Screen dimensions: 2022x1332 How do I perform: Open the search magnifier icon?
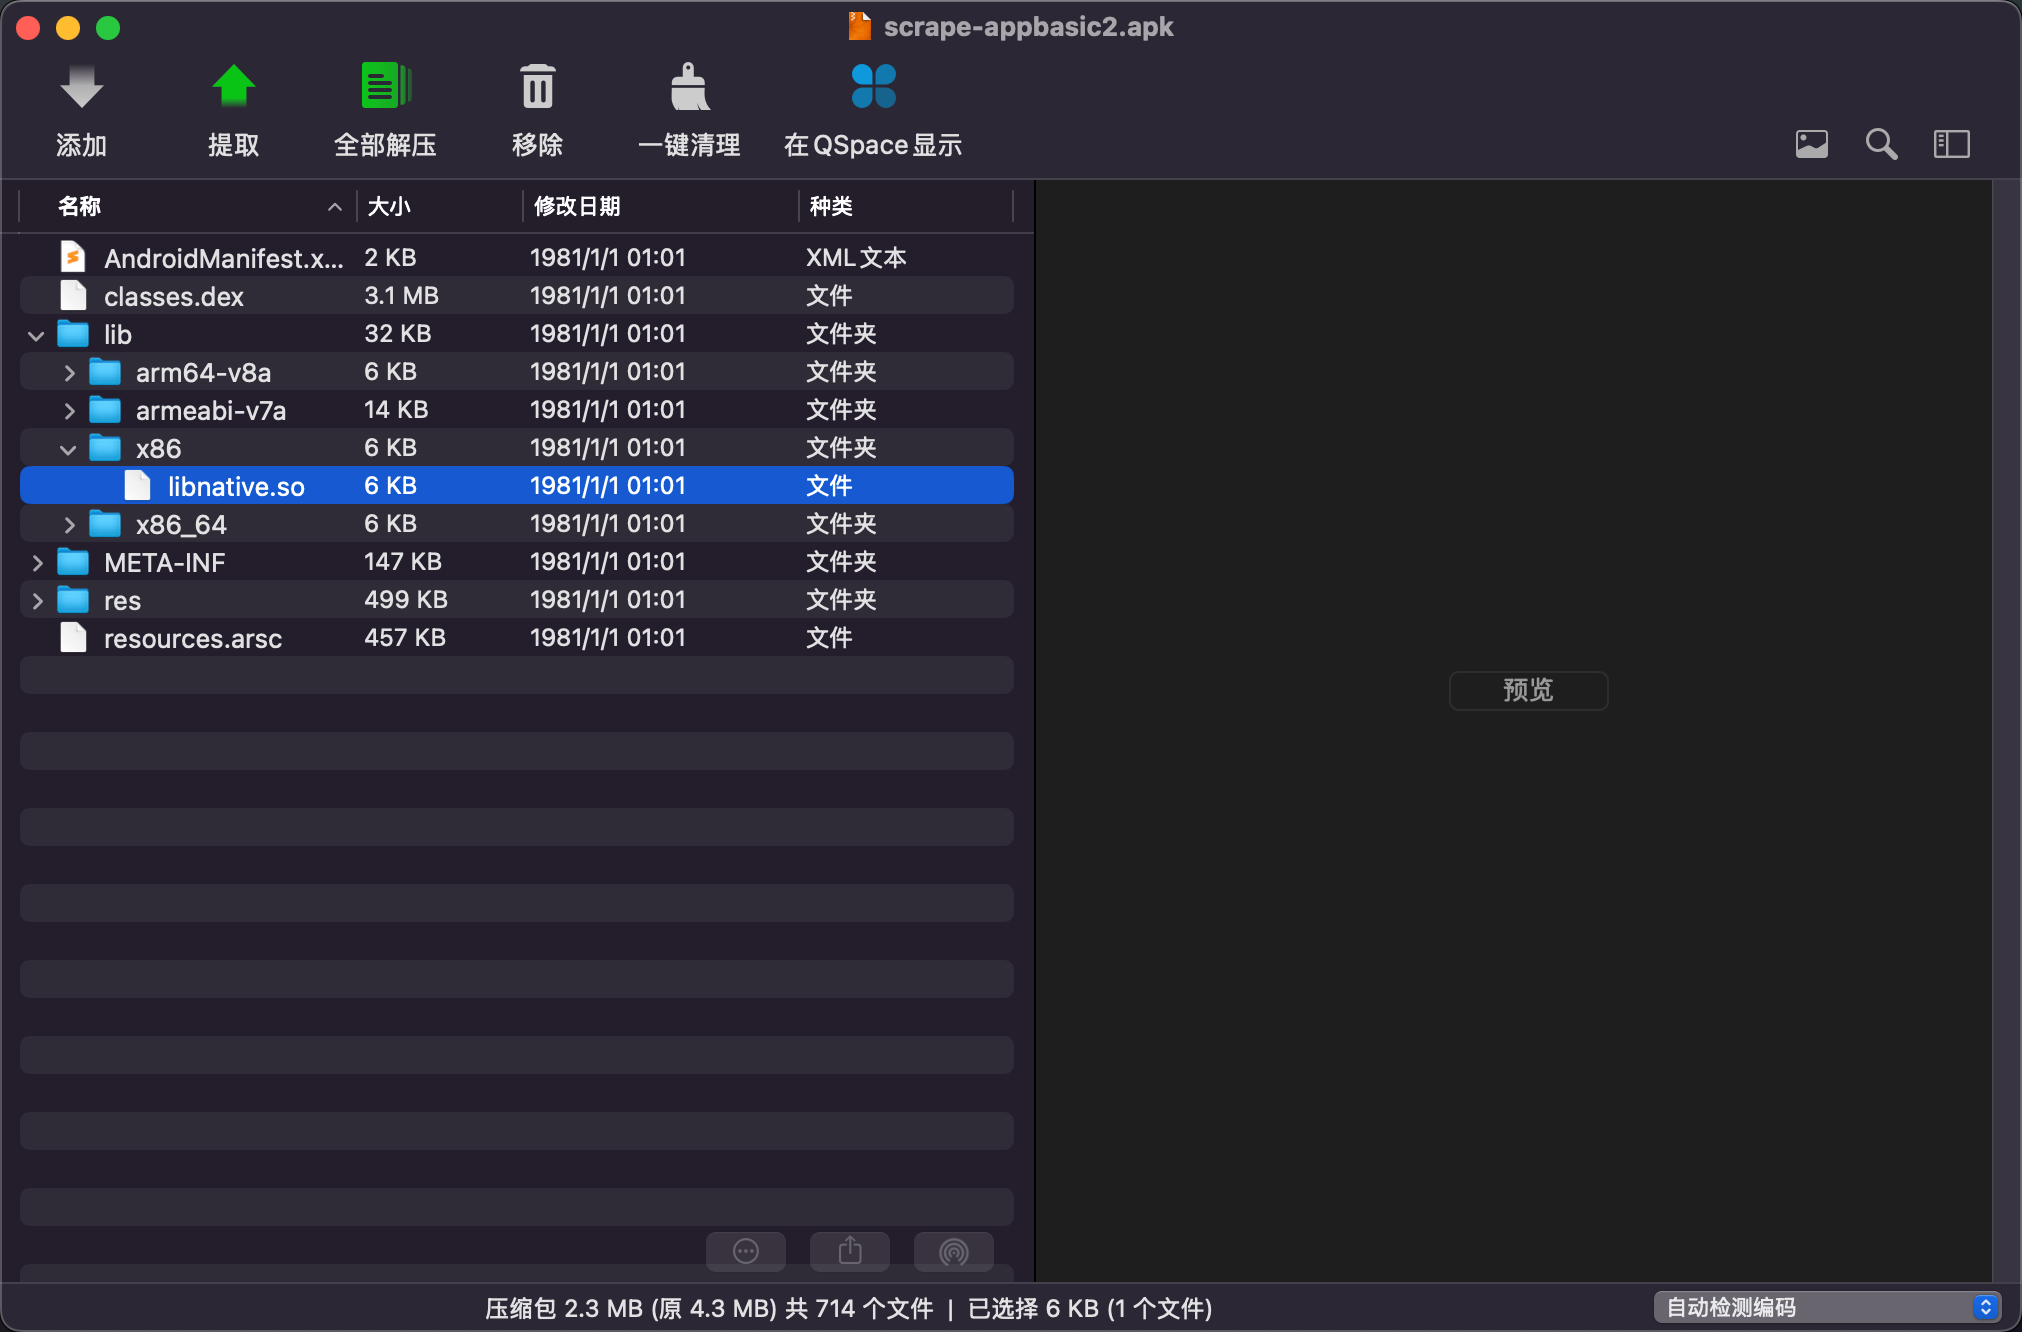(x=1881, y=144)
